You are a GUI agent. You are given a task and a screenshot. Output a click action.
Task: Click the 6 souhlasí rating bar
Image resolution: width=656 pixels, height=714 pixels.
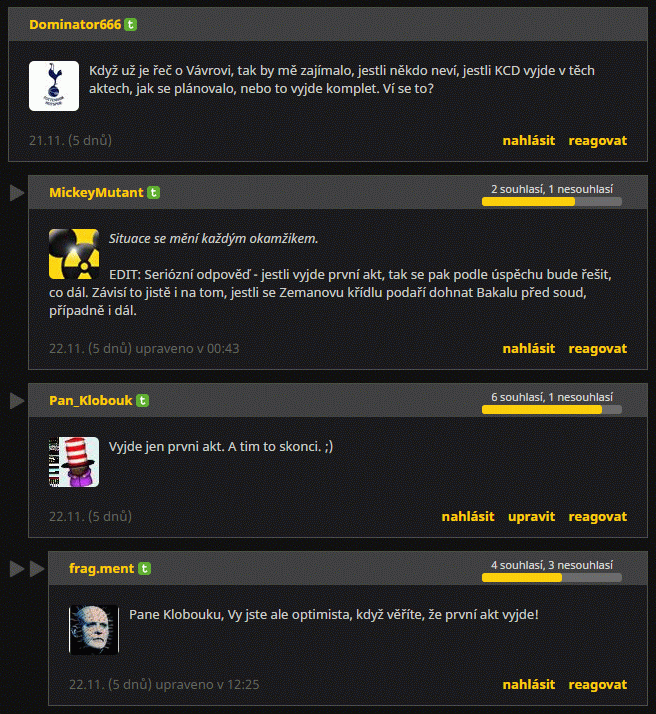click(552, 410)
